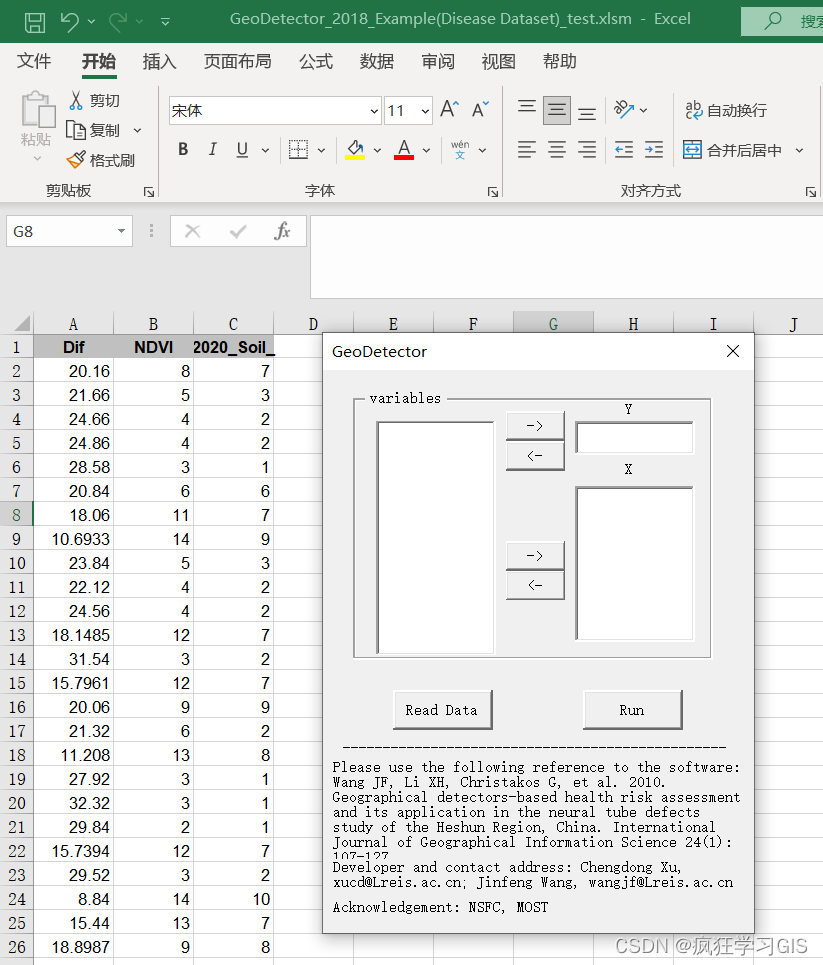The image size is (823, 965).
Task: Open the 文件 (File) tab
Action: pyautogui.click(x=34, y=61)
